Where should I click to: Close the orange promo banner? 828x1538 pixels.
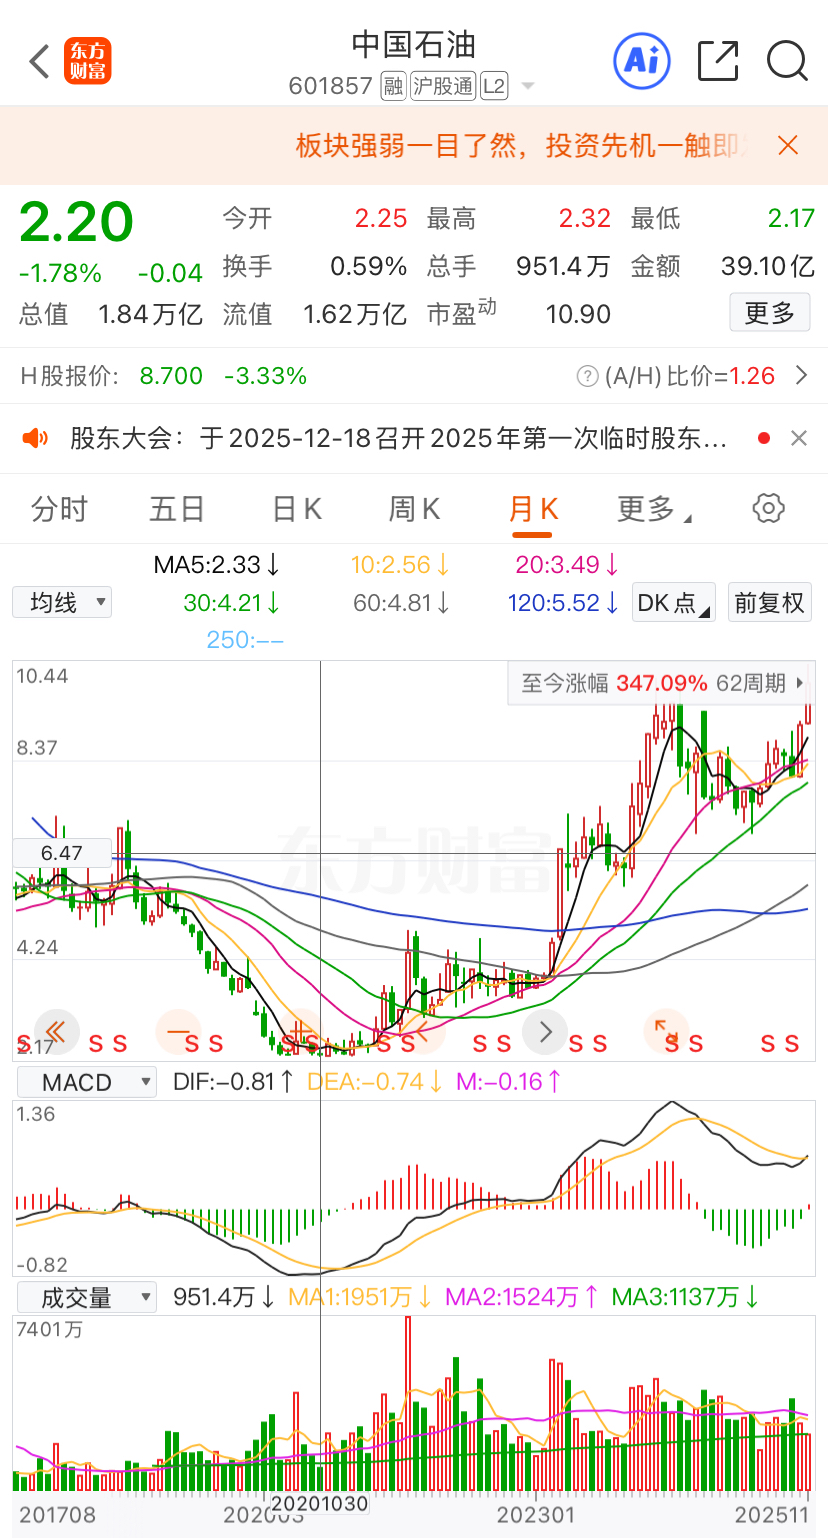coord(788,146)
